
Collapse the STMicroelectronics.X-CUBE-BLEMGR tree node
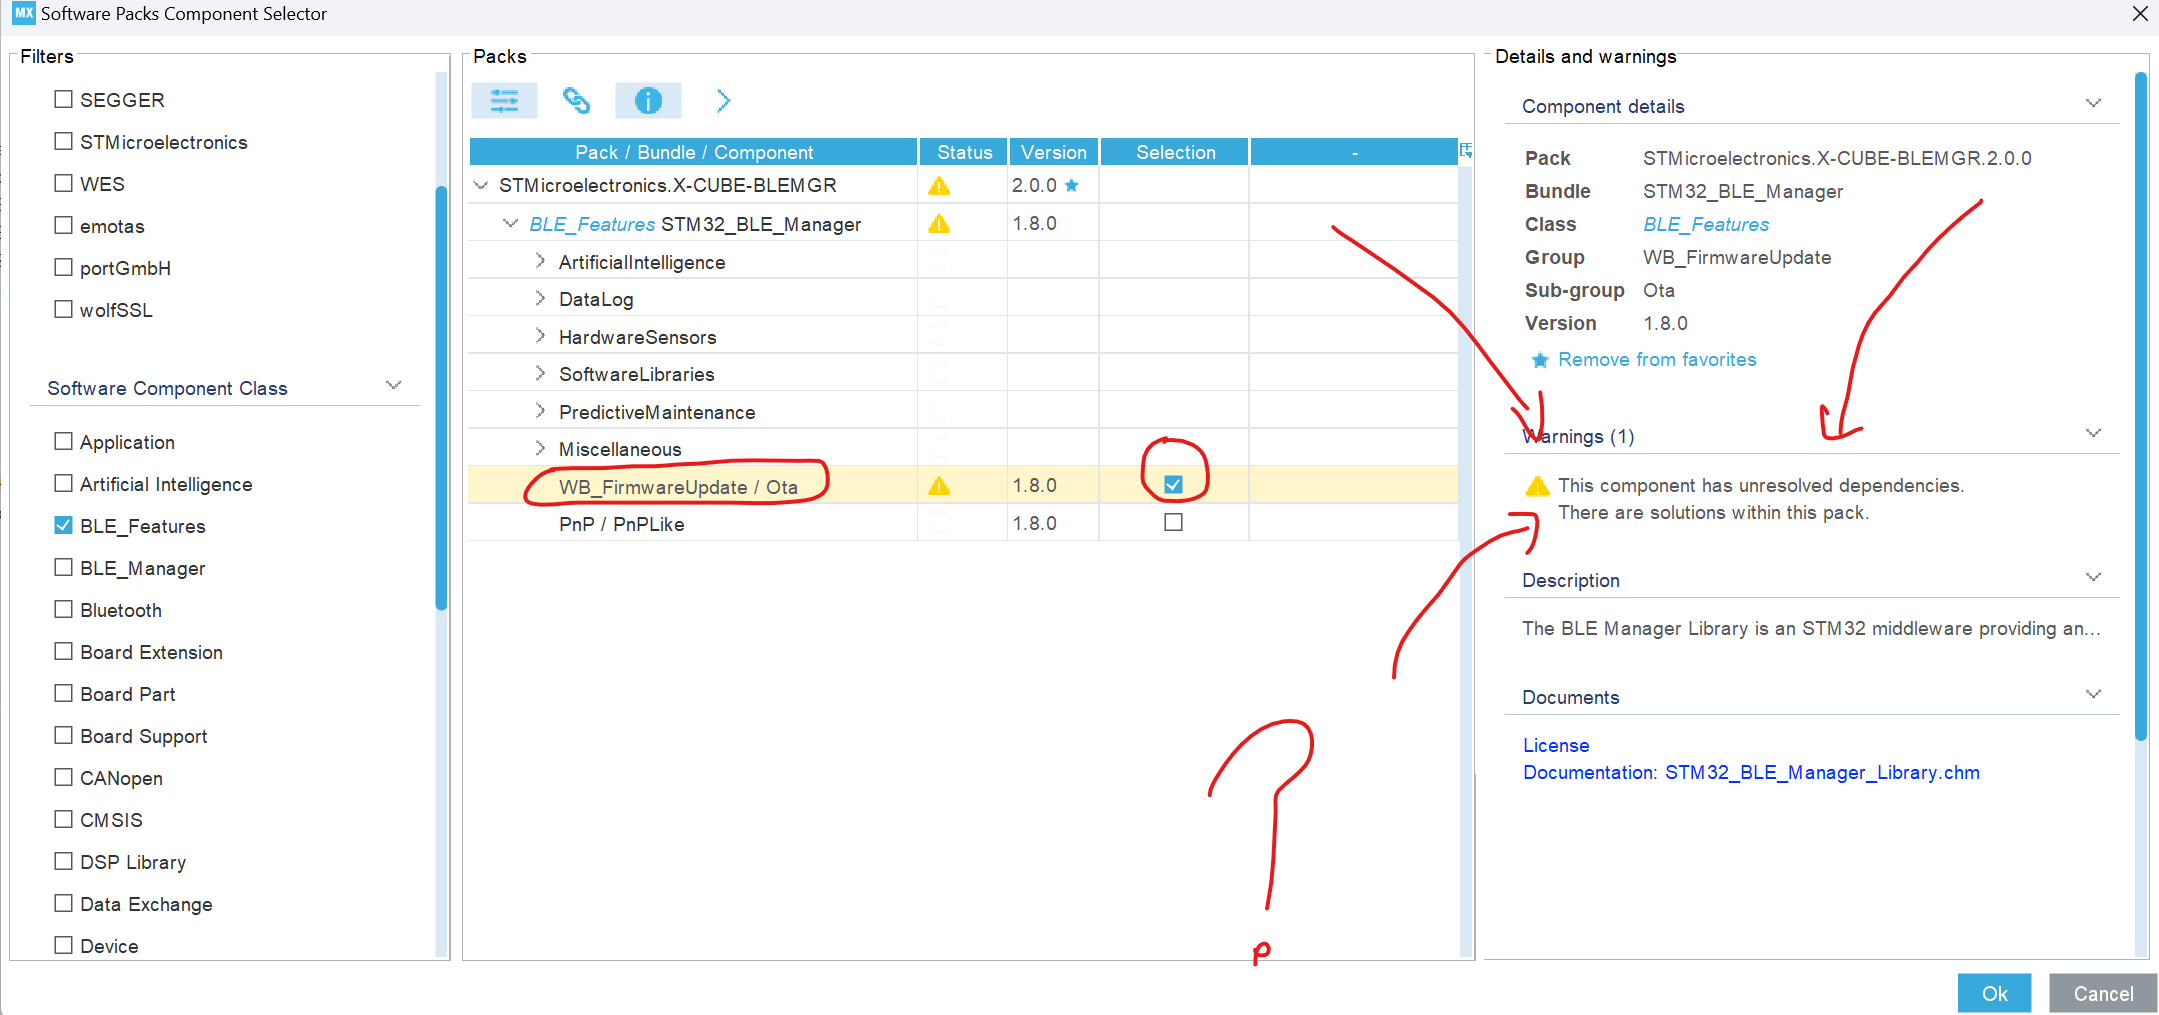click(x=481, y=185)
